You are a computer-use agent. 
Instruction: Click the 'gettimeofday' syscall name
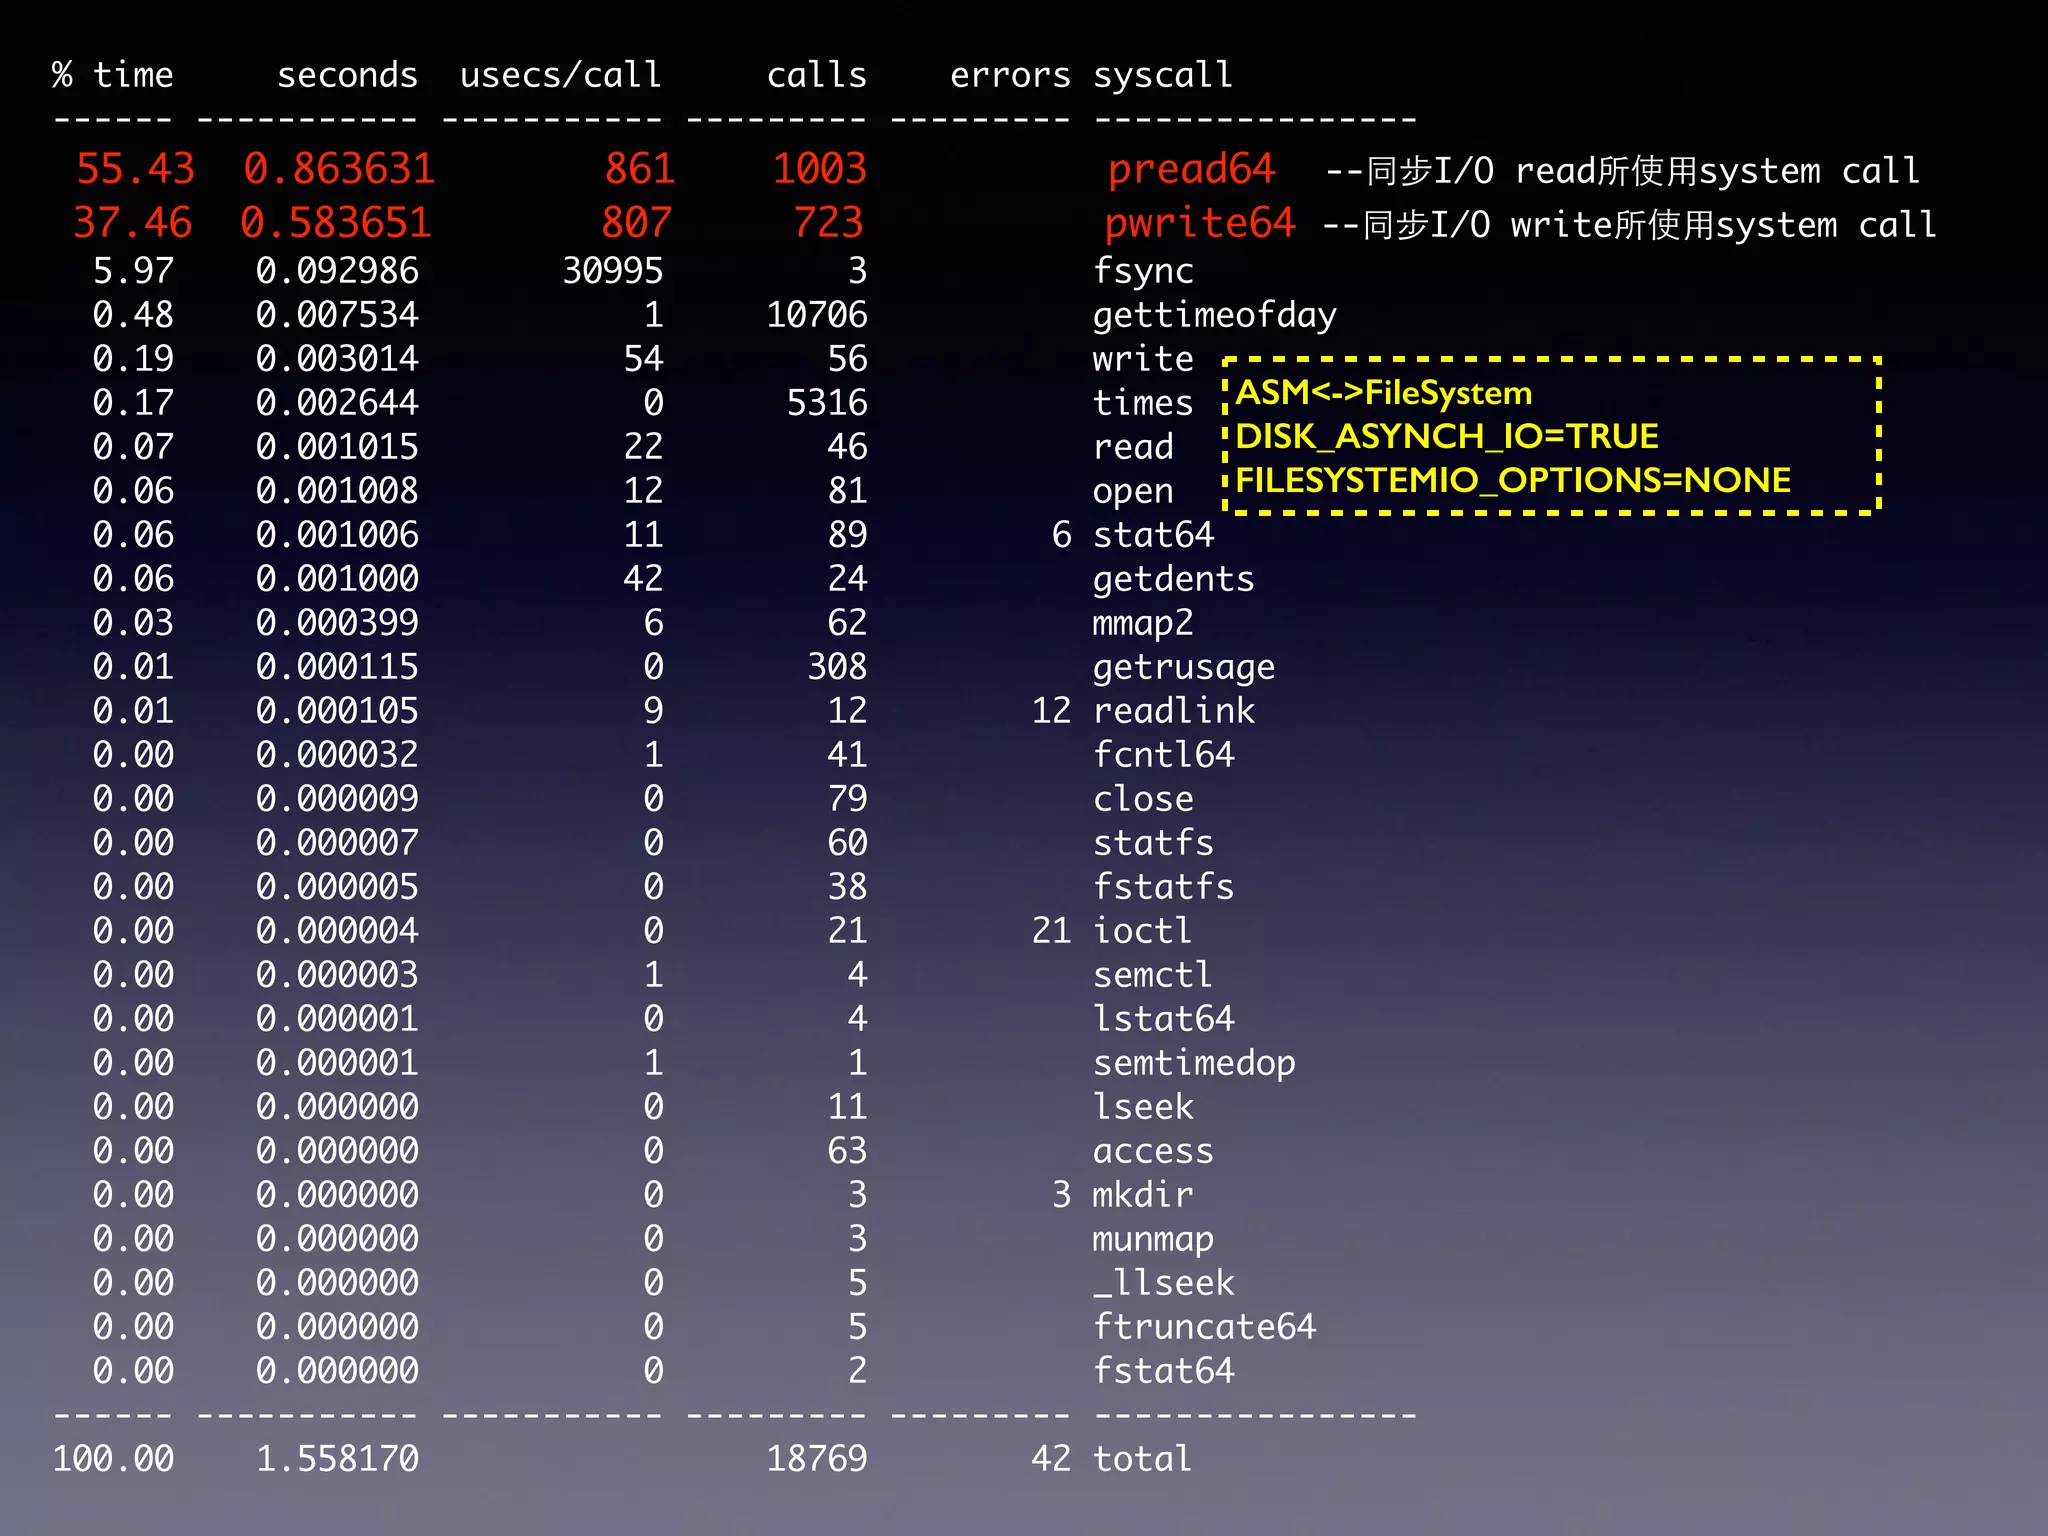[1214, 316]
